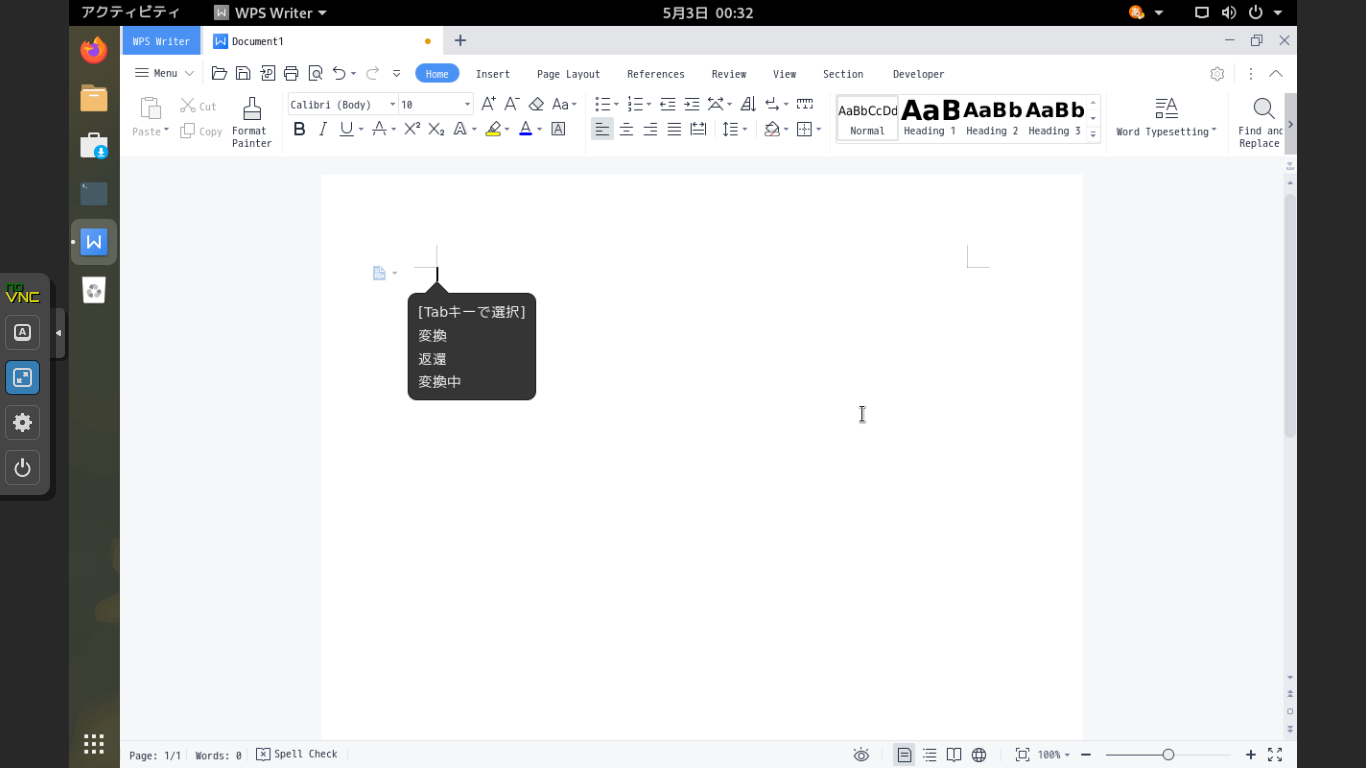This screenshot has height=768, width=1366.
Task: Open Word Typesetting options
Action: pos(1166,117)
